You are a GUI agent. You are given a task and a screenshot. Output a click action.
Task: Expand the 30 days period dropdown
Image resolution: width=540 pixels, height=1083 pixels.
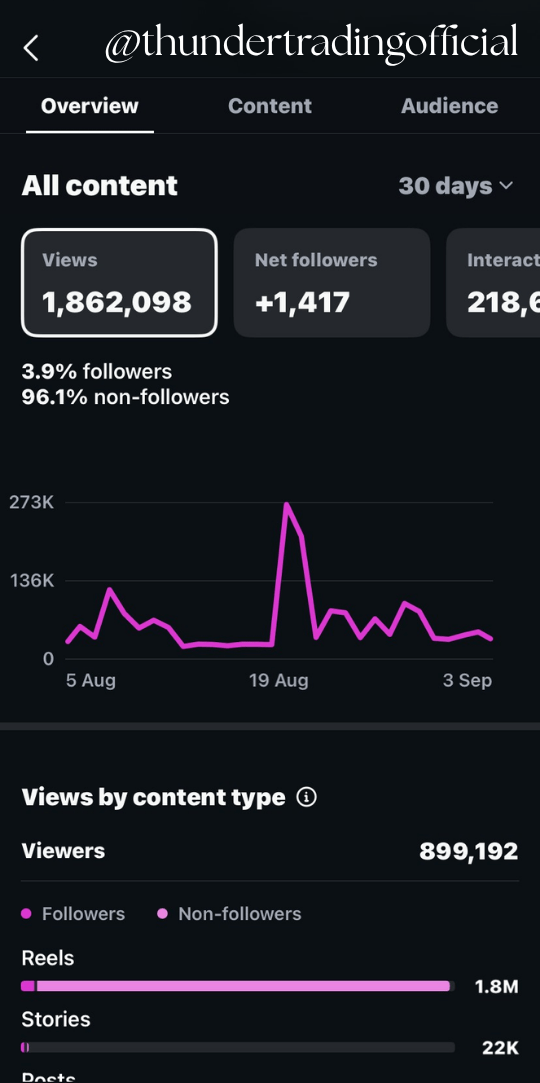(456, 186)
